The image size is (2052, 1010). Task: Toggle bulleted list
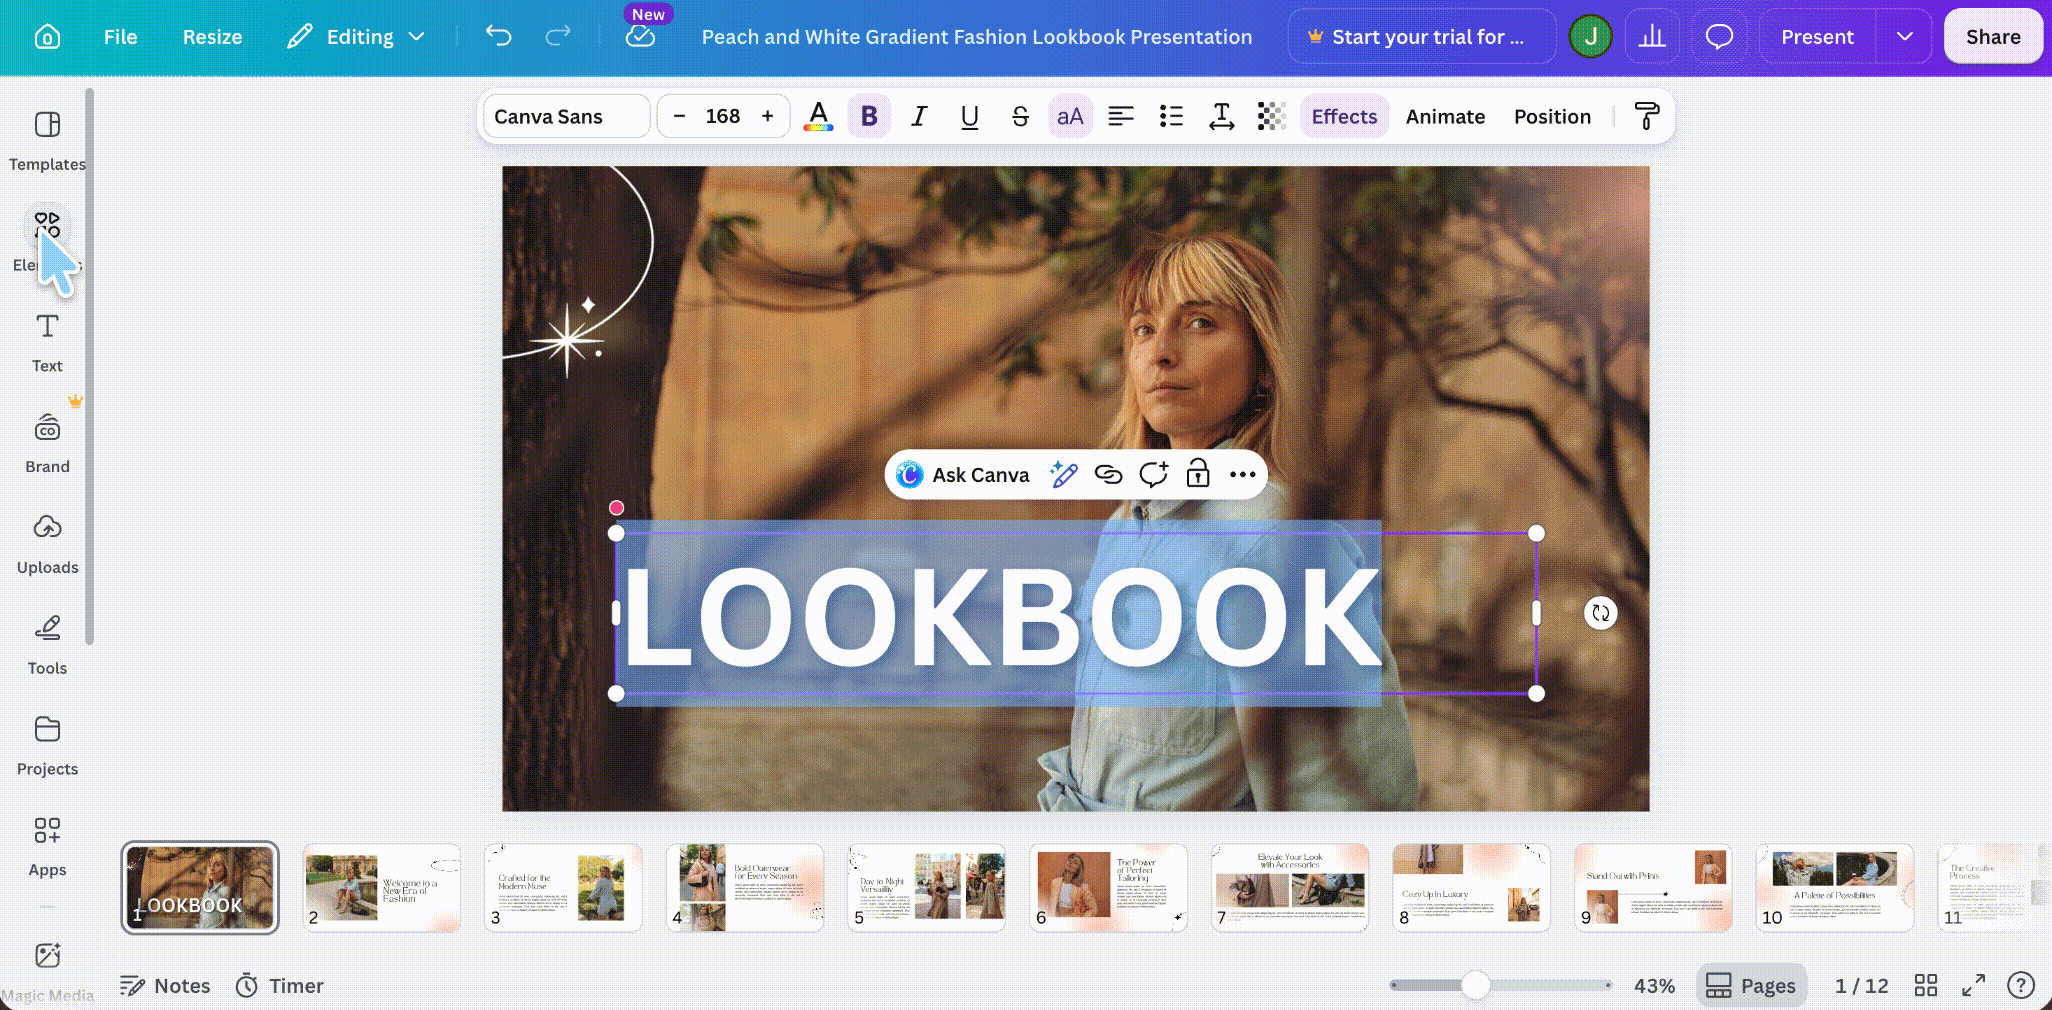(1171, 117)
